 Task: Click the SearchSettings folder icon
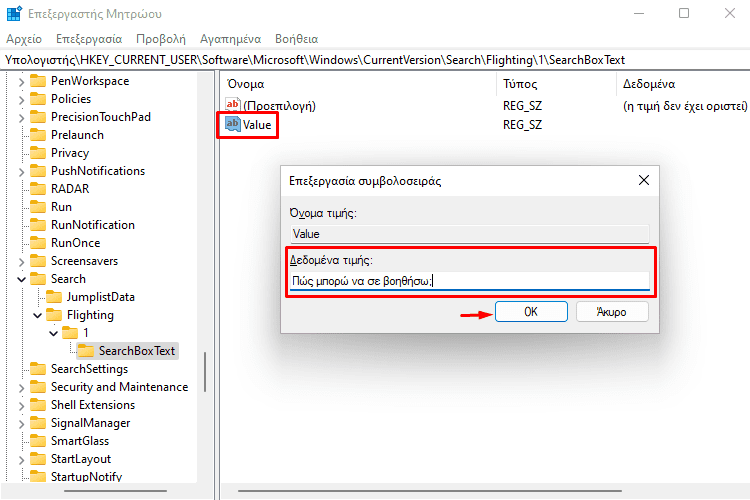click(38, 369)
